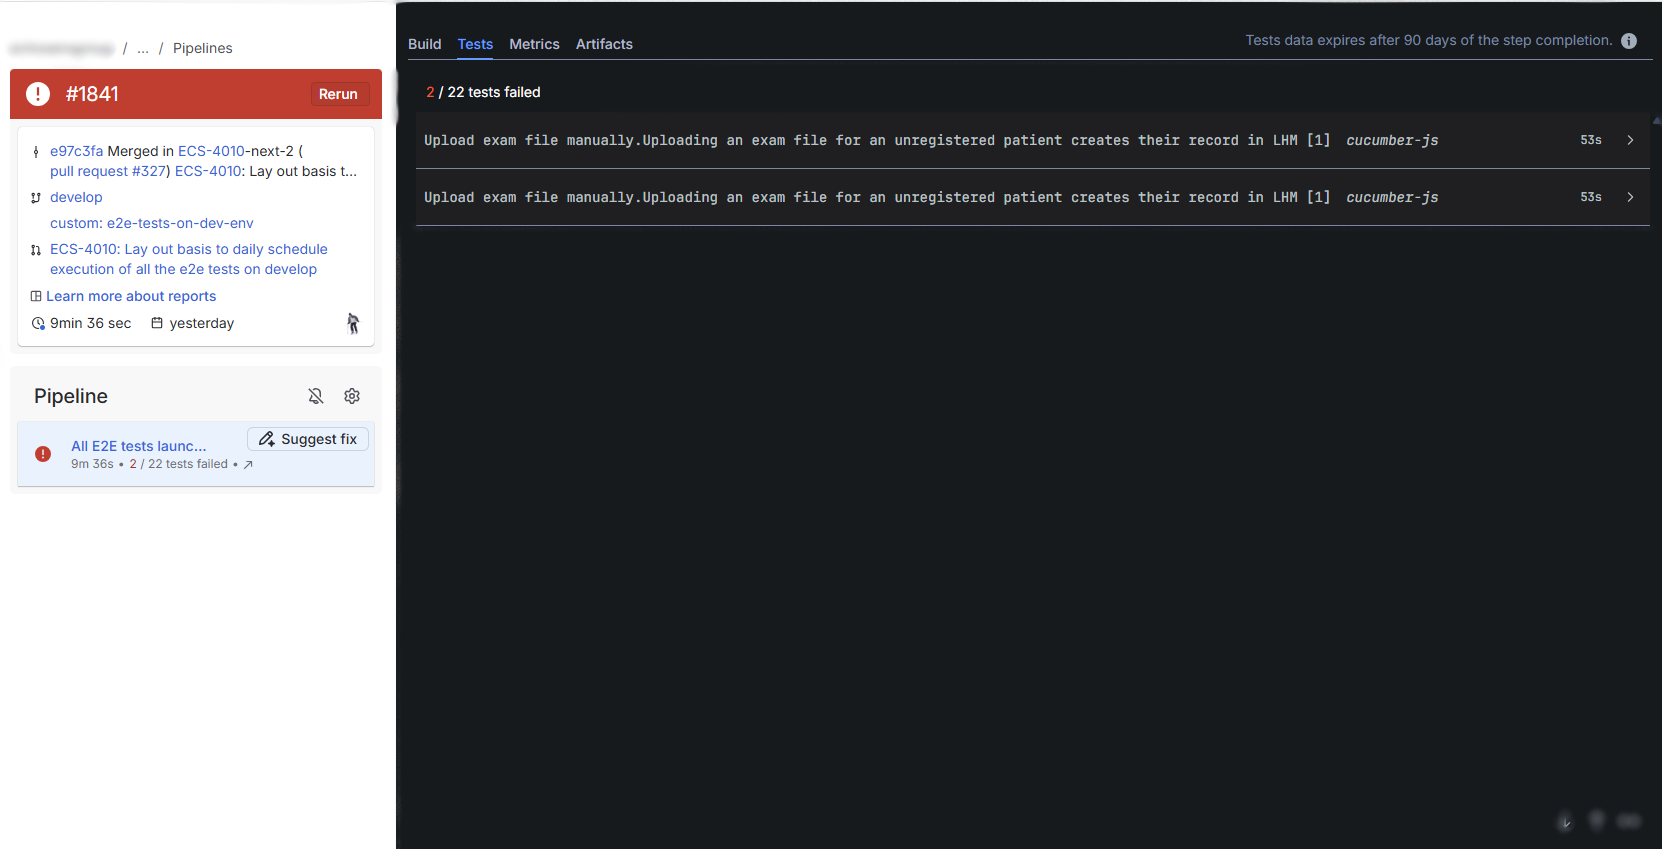
Task: Go to the Artifacts tab
Action: 604,44
